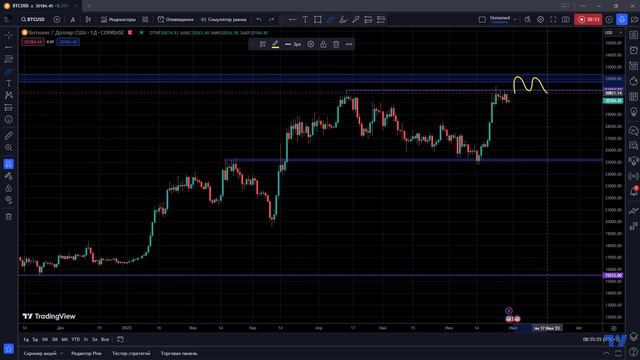Viewport: 640px width, 360px height.
Task: Open the chart interval selector
Action: click(x=73, y=20)
